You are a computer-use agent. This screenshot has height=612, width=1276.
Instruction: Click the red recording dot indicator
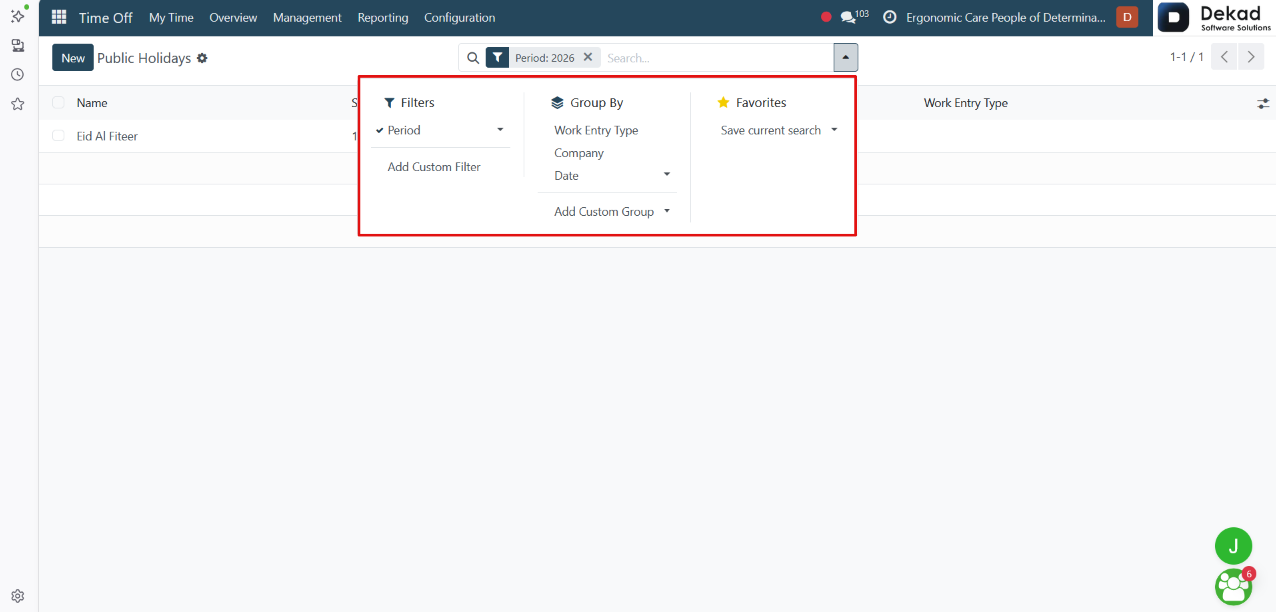click(826, 17)
